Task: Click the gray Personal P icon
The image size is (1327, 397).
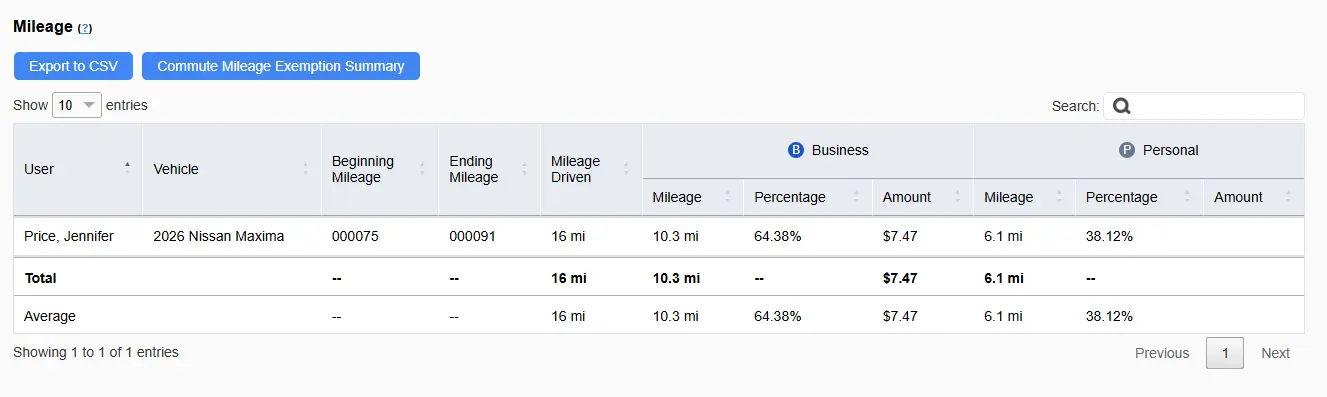Action: point(1127,150)
